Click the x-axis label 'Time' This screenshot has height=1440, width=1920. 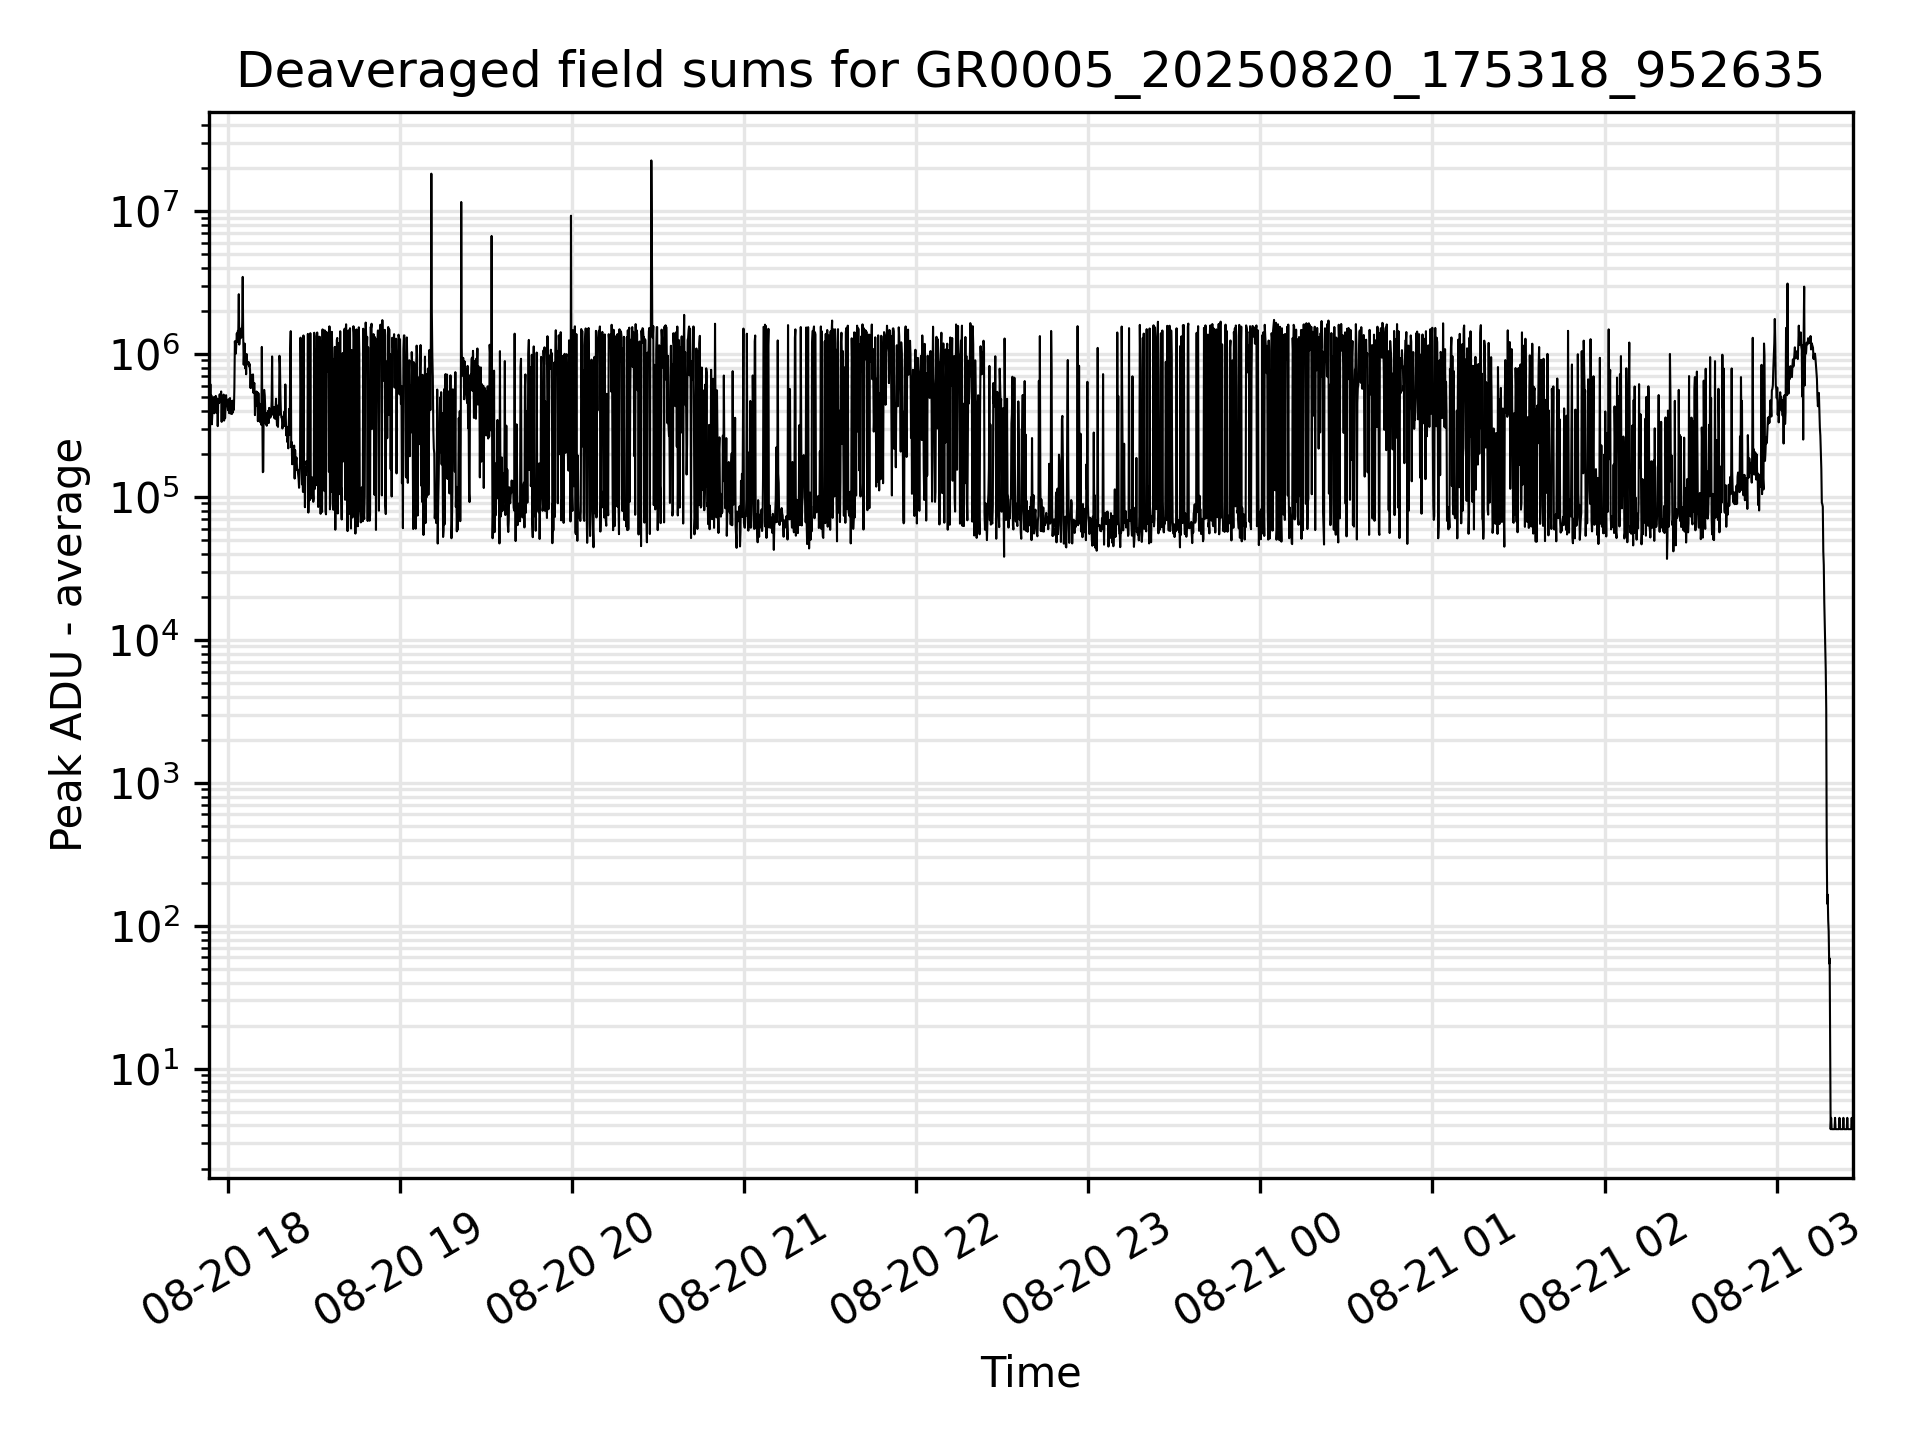coord(1030,1373)
